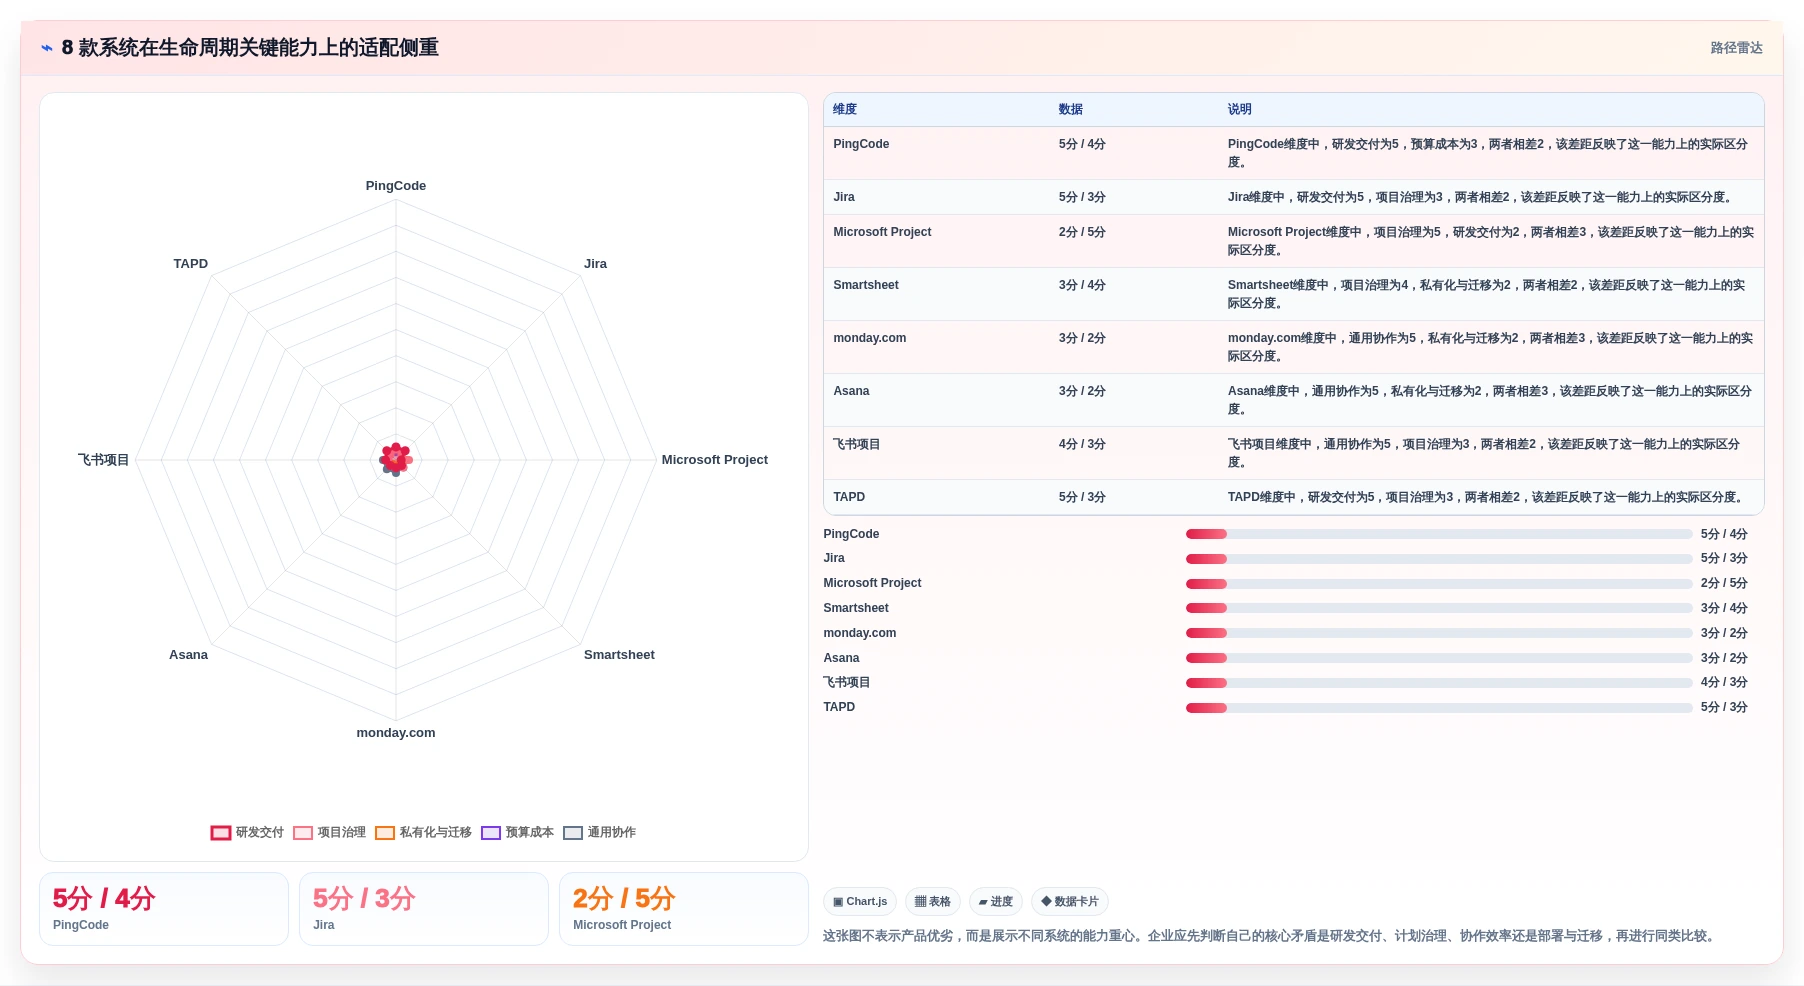
Task: Click the Jira progress bar
Action: (1439, 559)
